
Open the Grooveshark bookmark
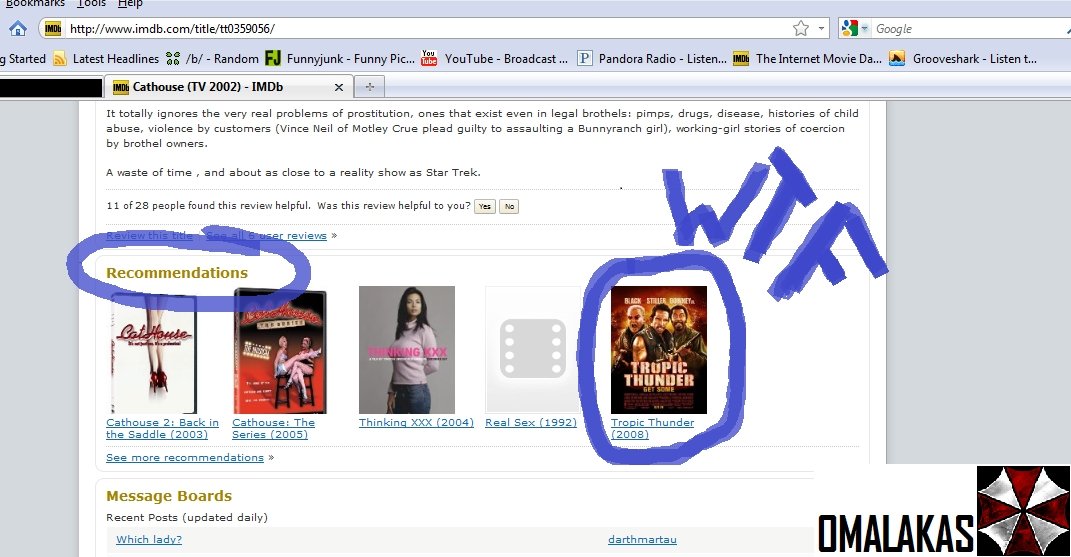tap(963, 59)
